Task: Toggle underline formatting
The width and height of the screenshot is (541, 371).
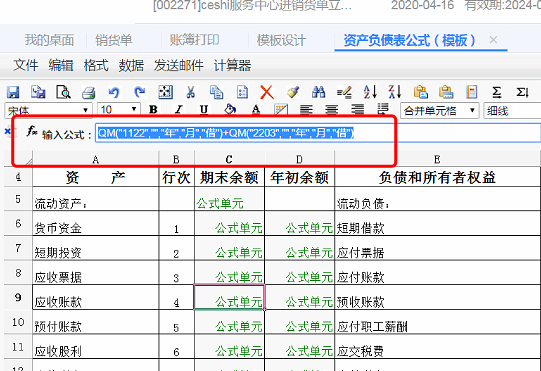Action: point(204,110)
